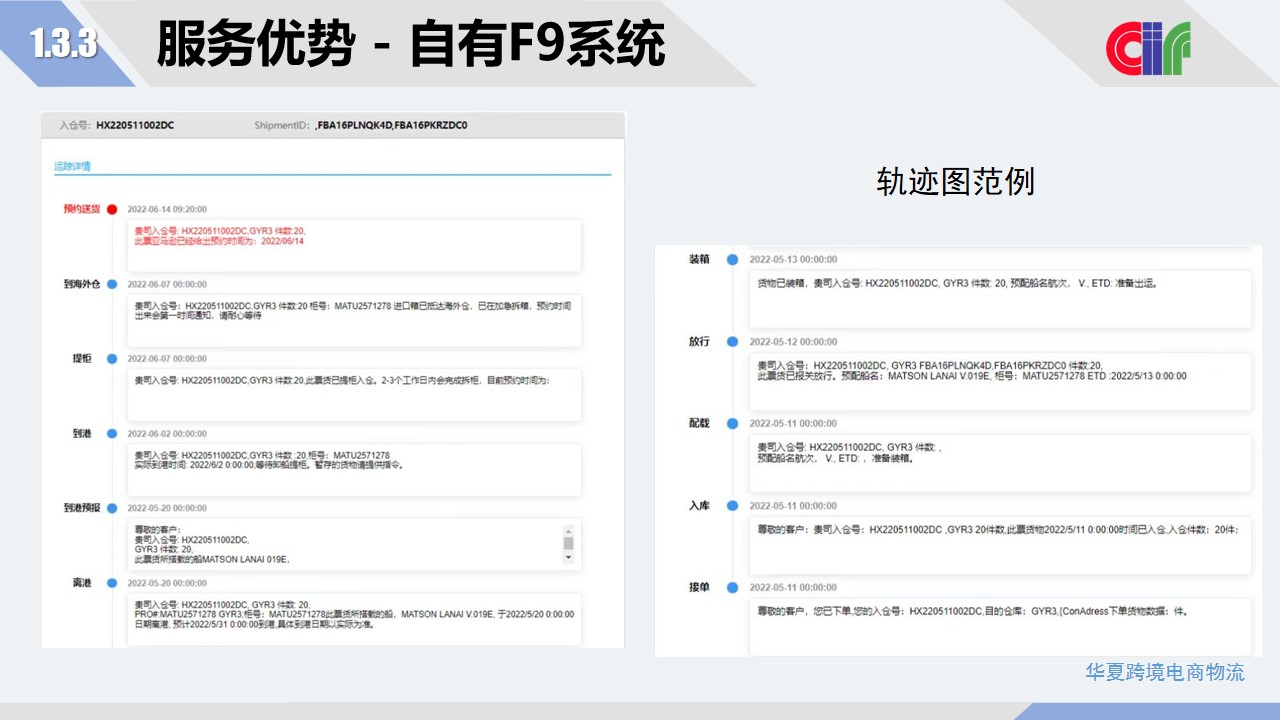Viewport: 1280px width, 720px height.
Task: Click the red 预约送货 timeline dot
Action: [x=112, y=209]
